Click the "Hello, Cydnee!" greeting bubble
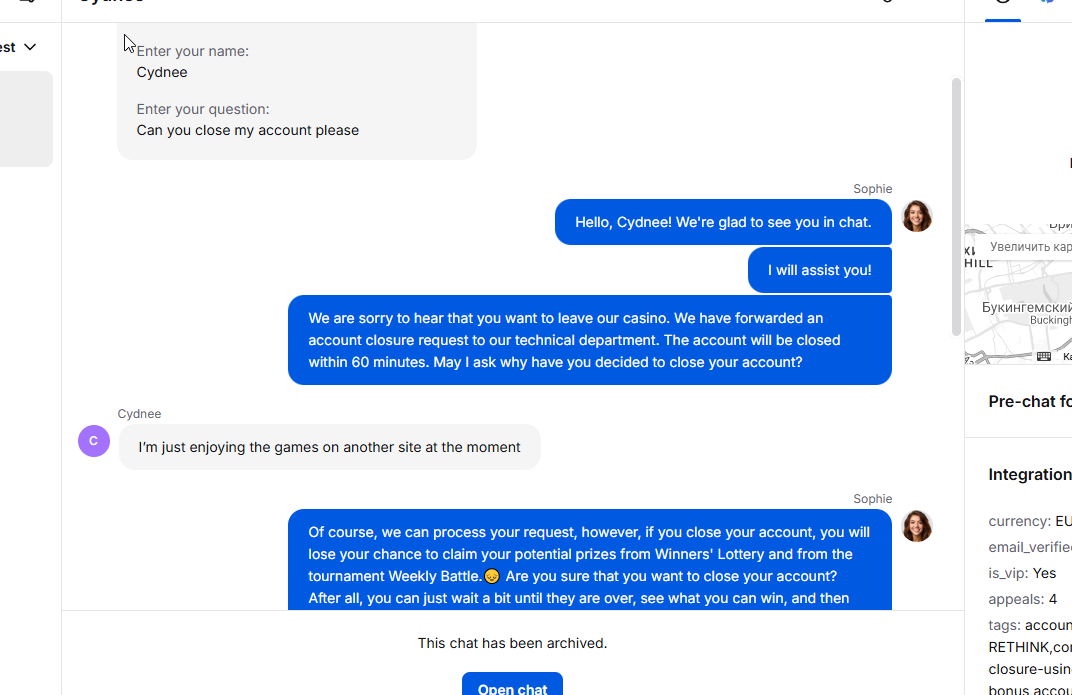Image resolution: width=1072 pixels, height=695 pixels. click(723, 222)
